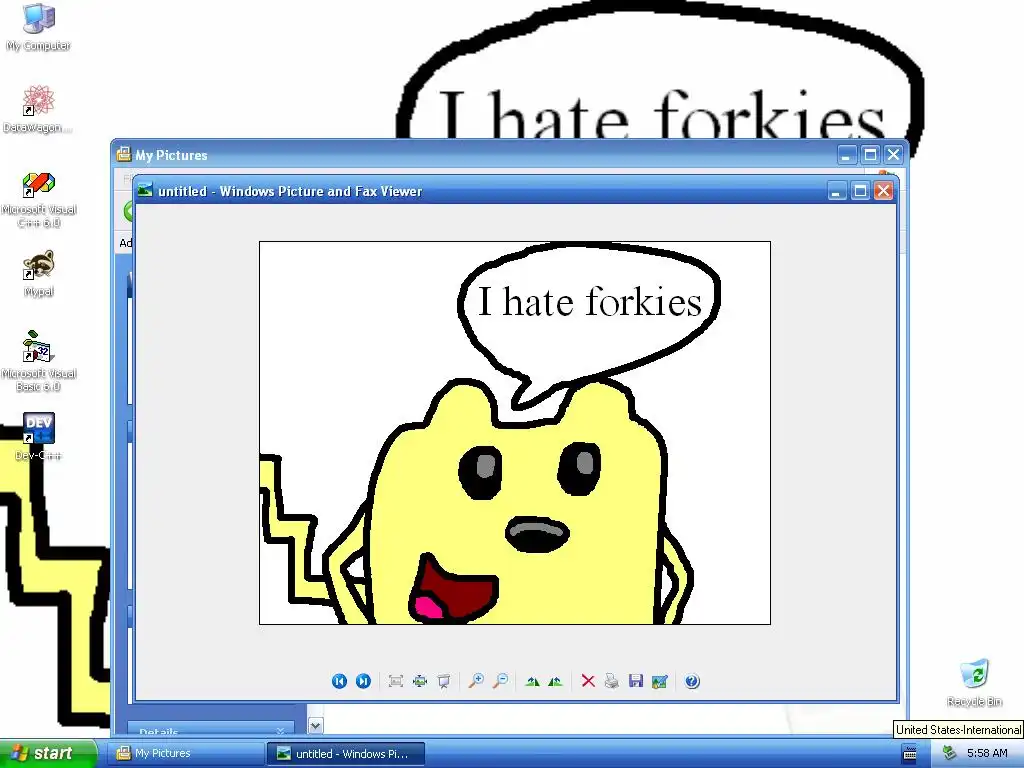The image size is (1024, 768).
Task: Close the My Pictures window
Action: (893, 155)
